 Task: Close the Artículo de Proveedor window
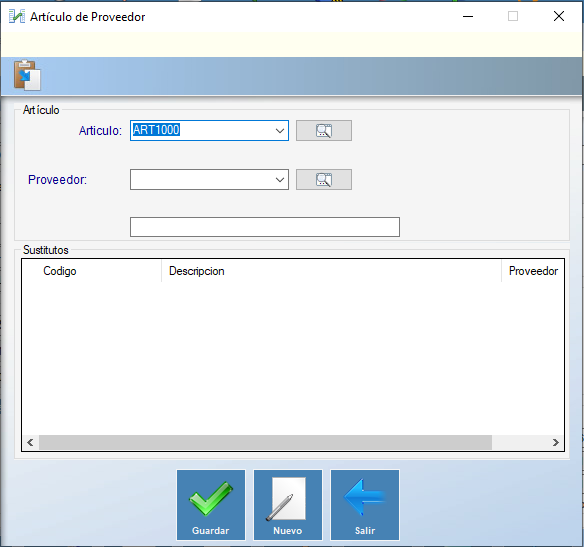[x=559, y=16]
